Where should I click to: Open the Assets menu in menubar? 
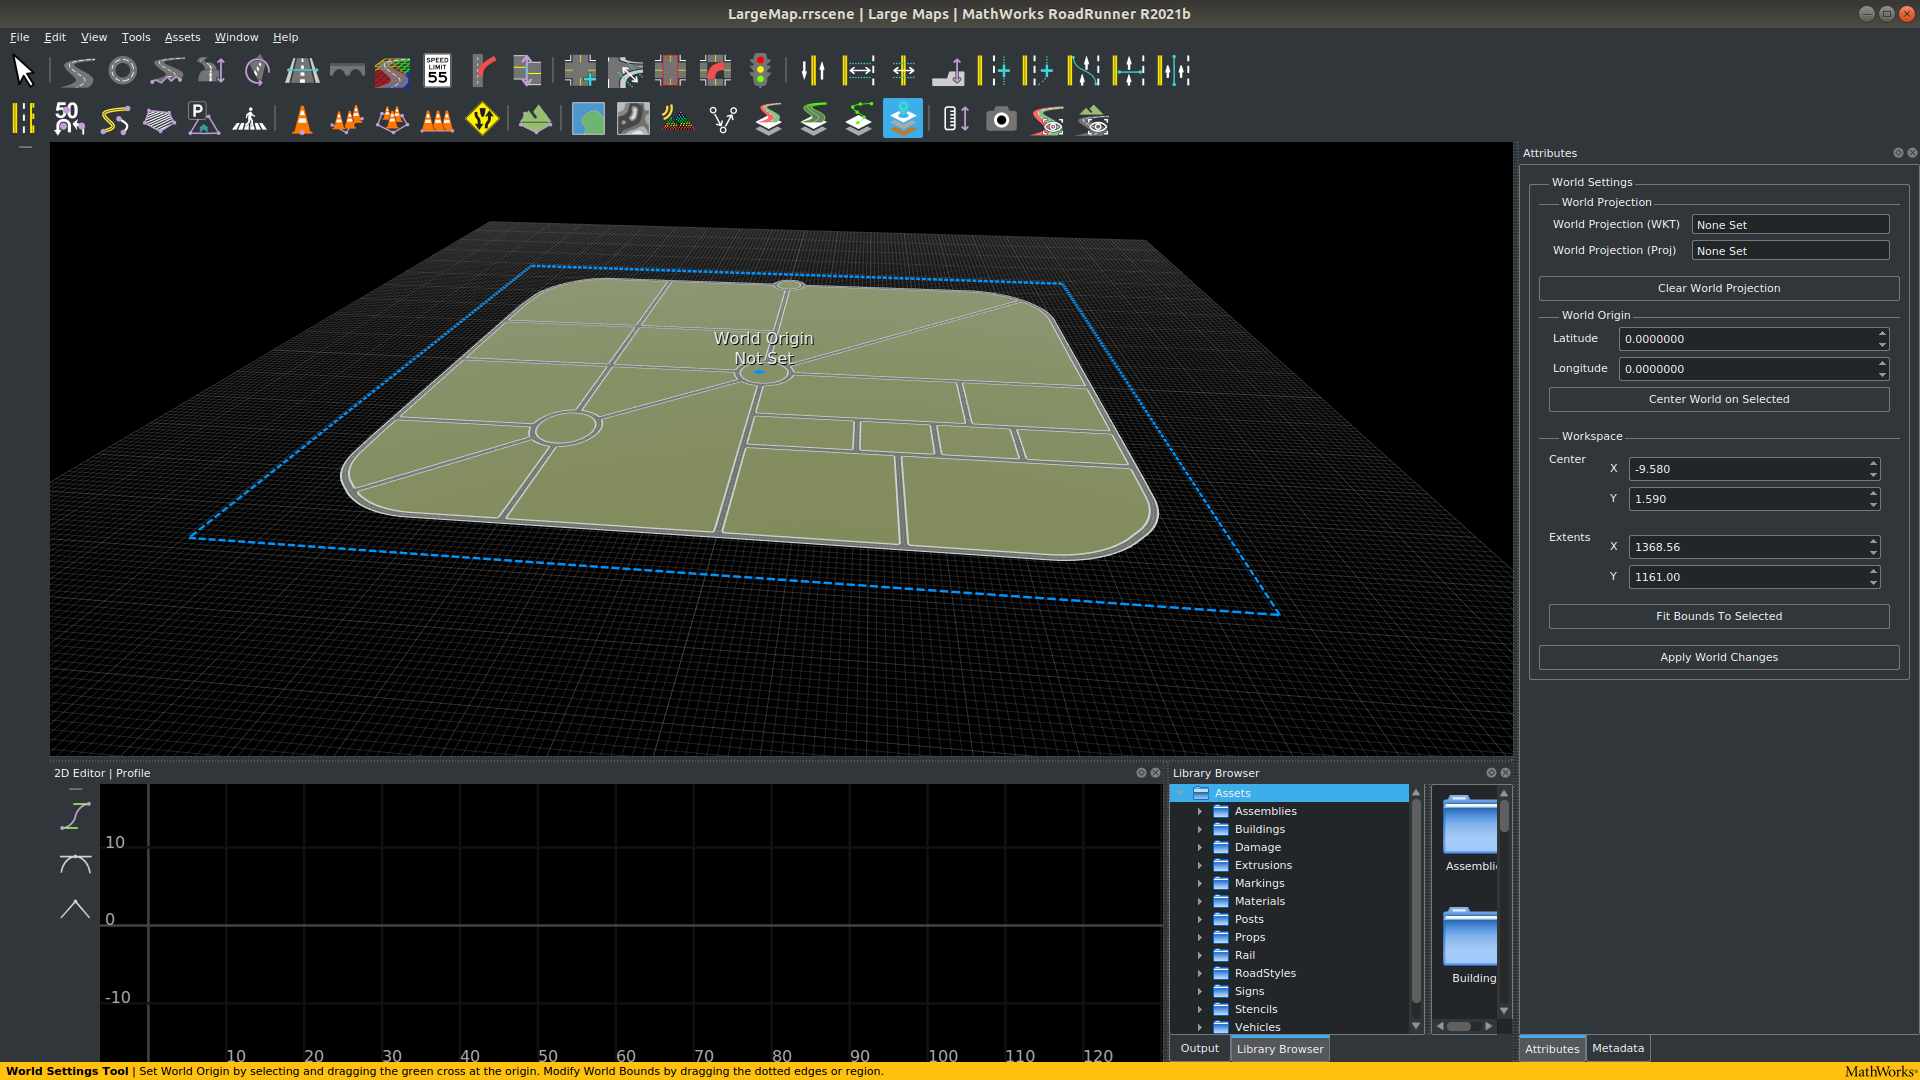point(181,36)
